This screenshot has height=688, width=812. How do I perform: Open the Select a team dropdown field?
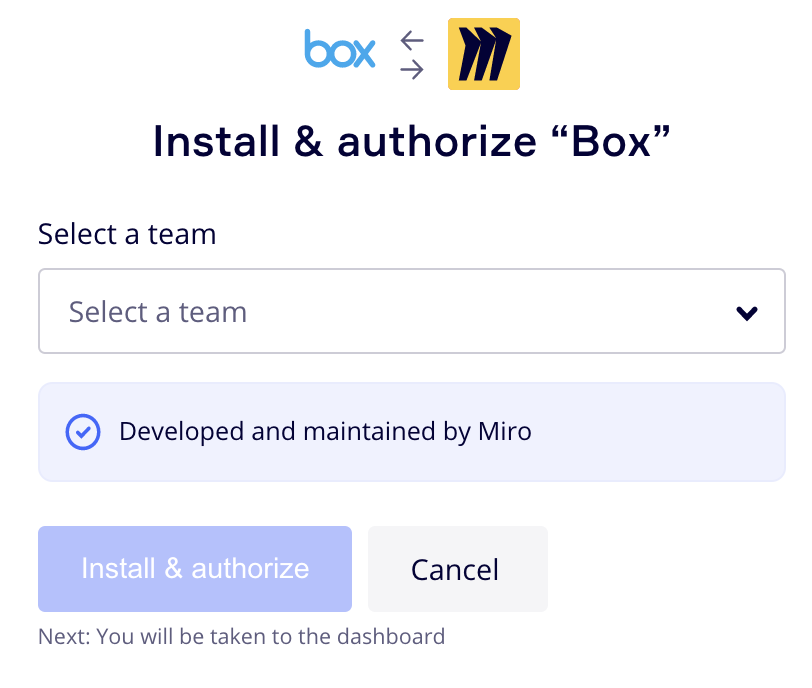[x=411, y=311]
